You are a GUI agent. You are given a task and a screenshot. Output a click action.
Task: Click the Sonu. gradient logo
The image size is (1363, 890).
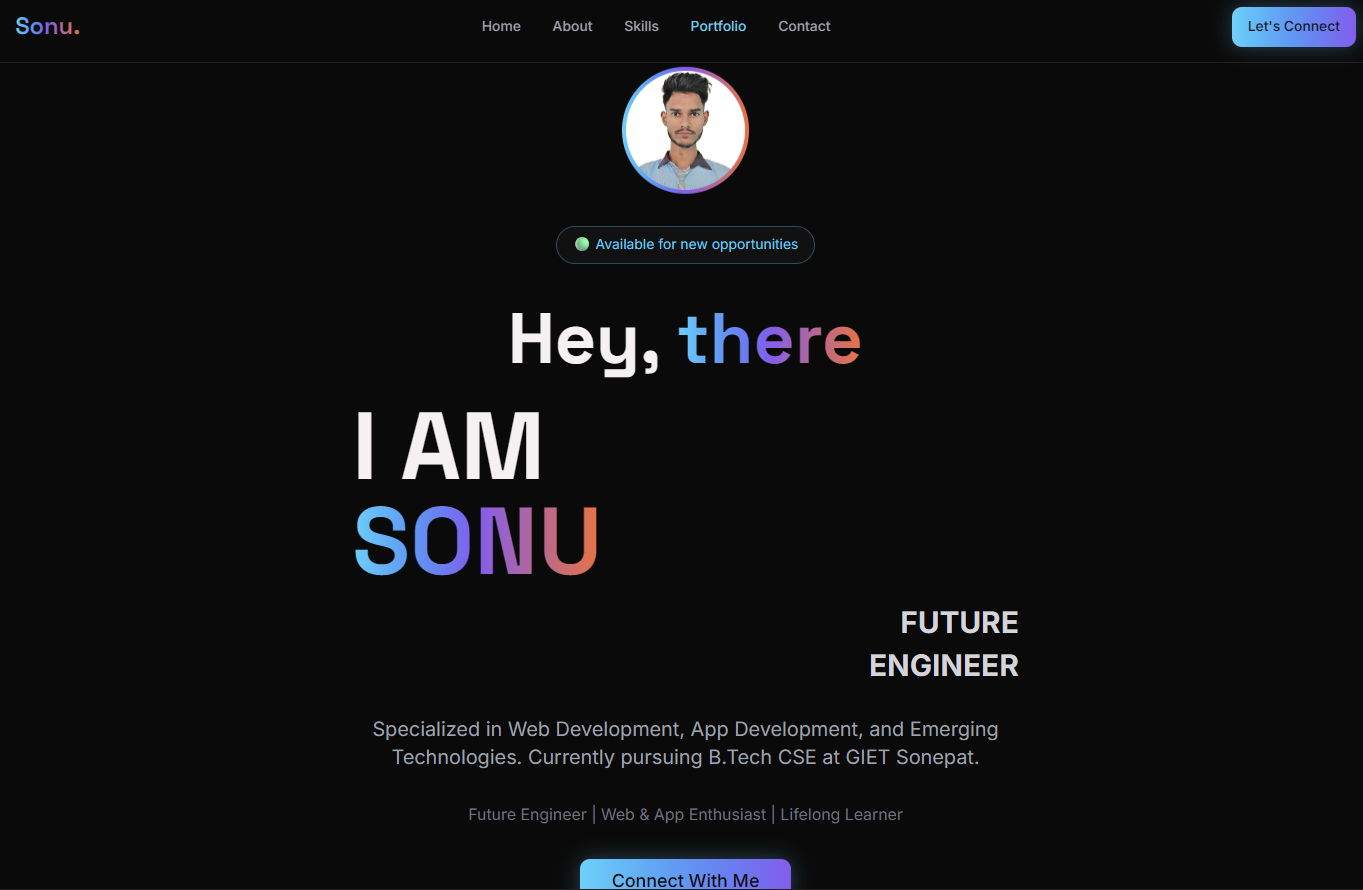[47, 27]
